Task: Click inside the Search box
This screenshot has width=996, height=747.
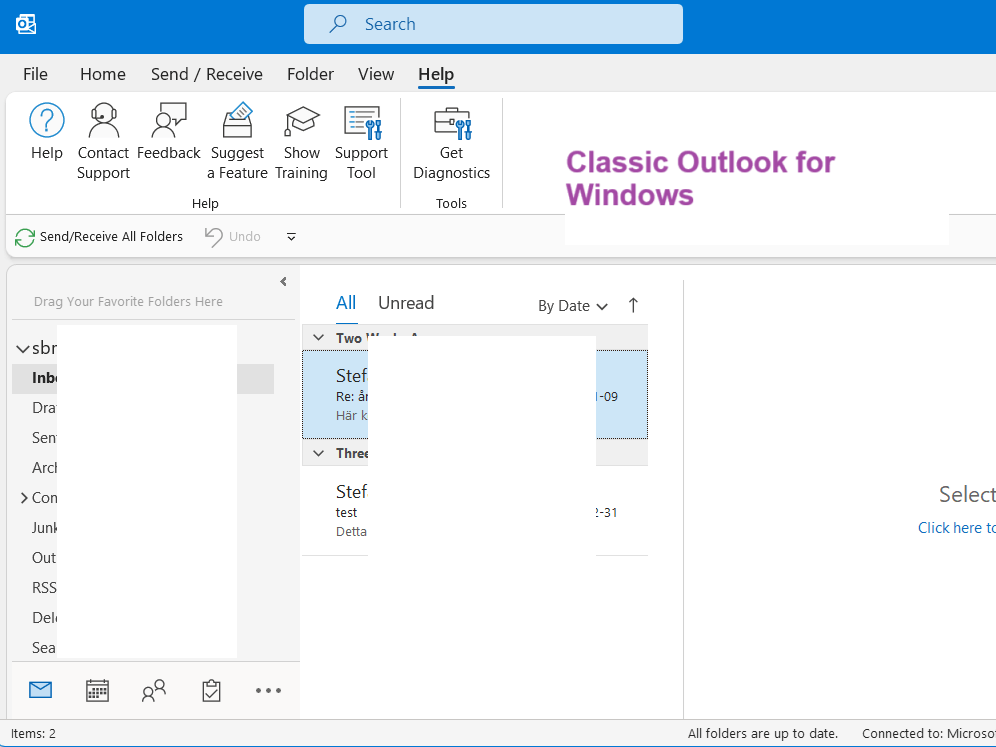Action: tap(494, 24)
